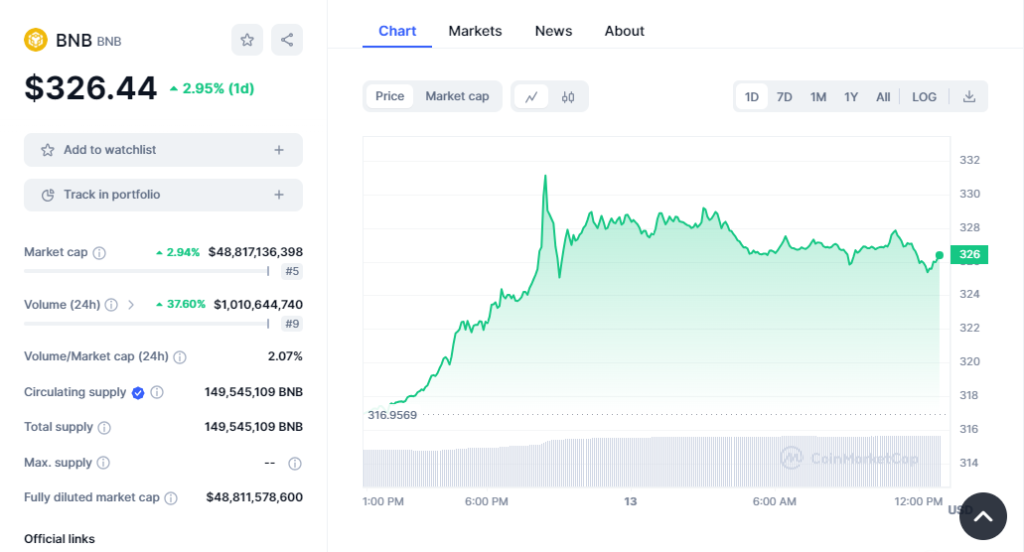Open the Markets tab
The width and height of the screenshot is (1024, 552).
point(475,31)
